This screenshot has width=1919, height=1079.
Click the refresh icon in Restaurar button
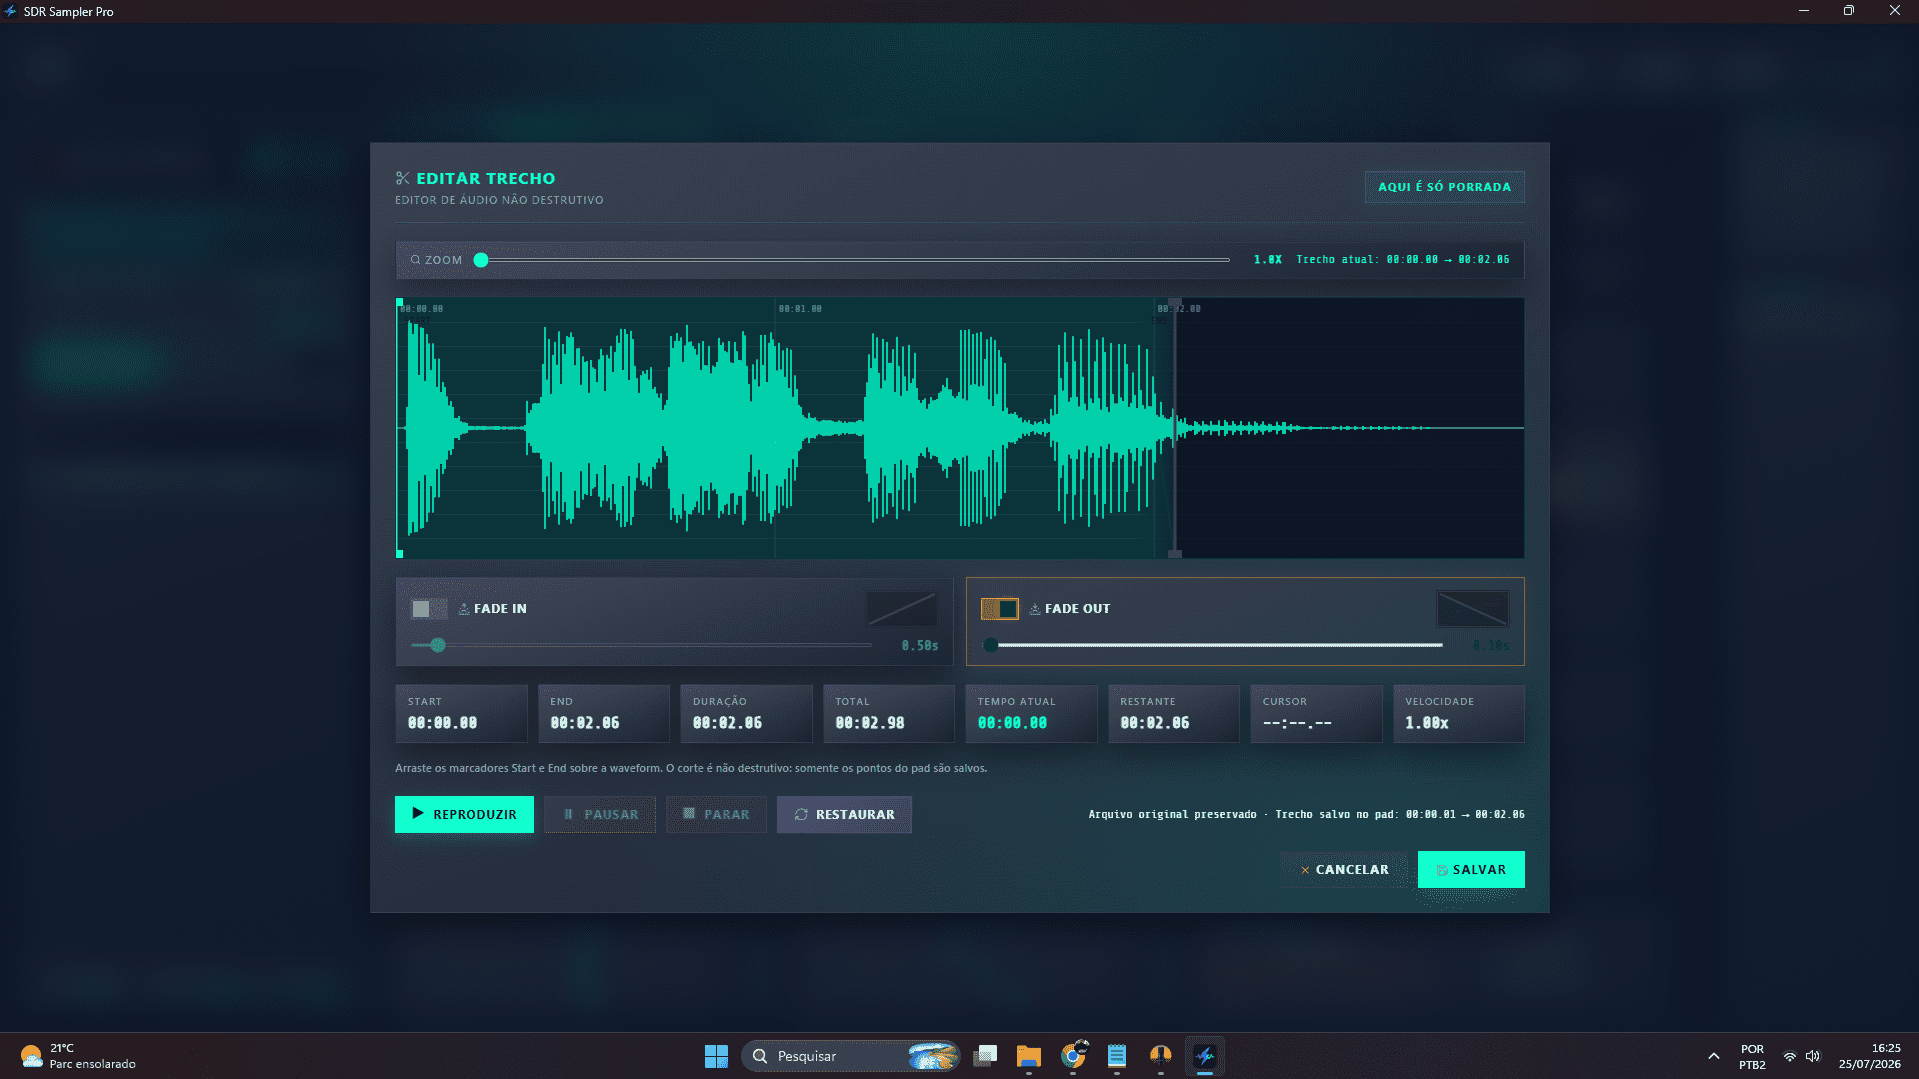tap(801, 815)
